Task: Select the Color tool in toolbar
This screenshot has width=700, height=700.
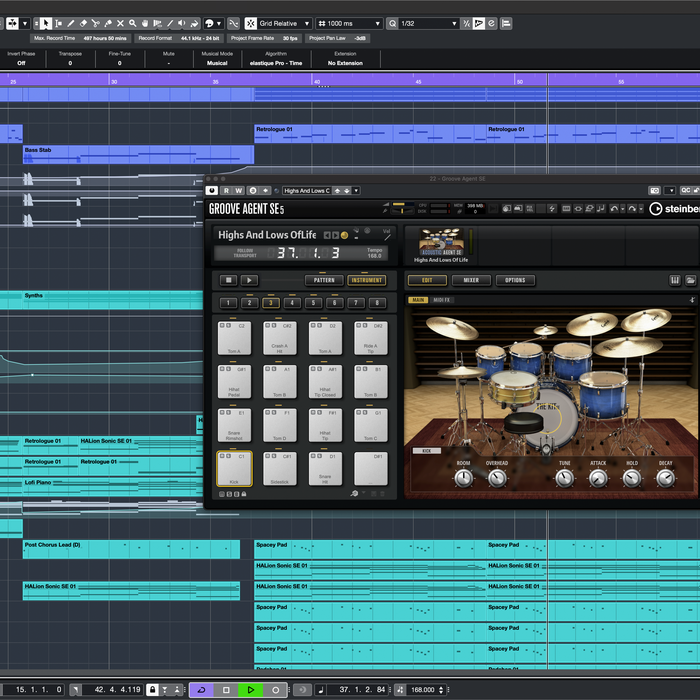Action: pyautogui.click(x=194, y=24)
